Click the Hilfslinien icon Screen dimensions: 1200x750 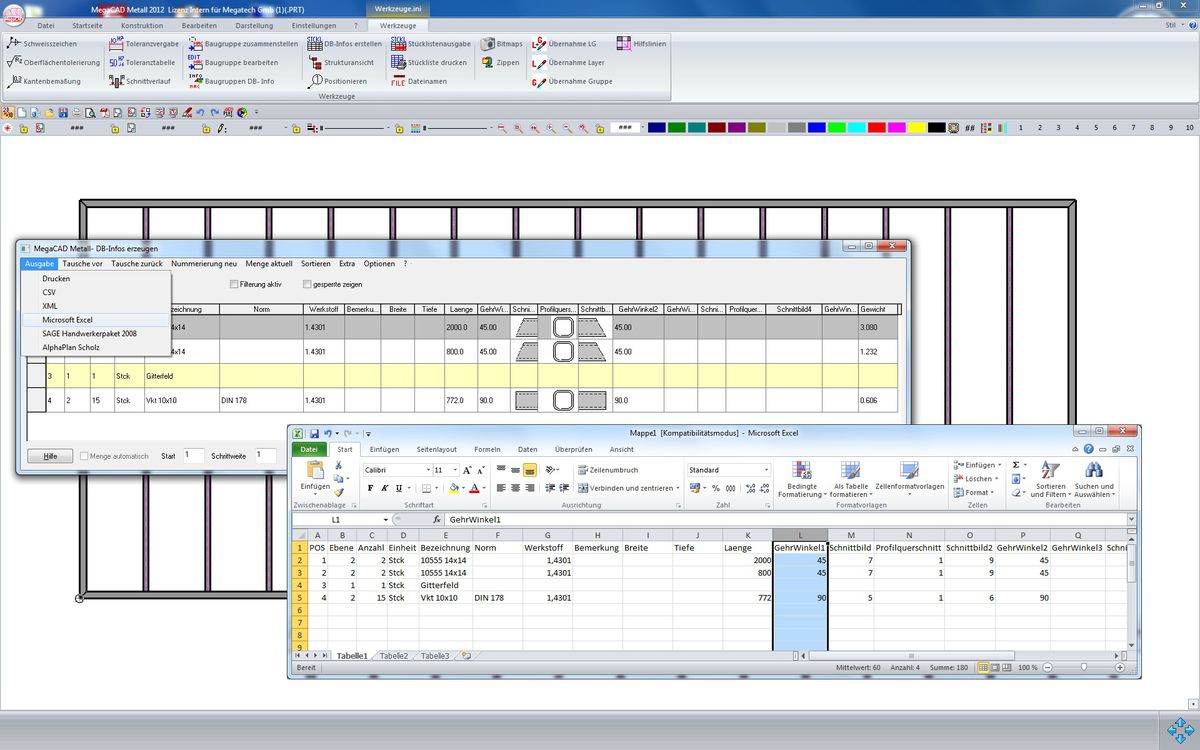tap(624, 44)
